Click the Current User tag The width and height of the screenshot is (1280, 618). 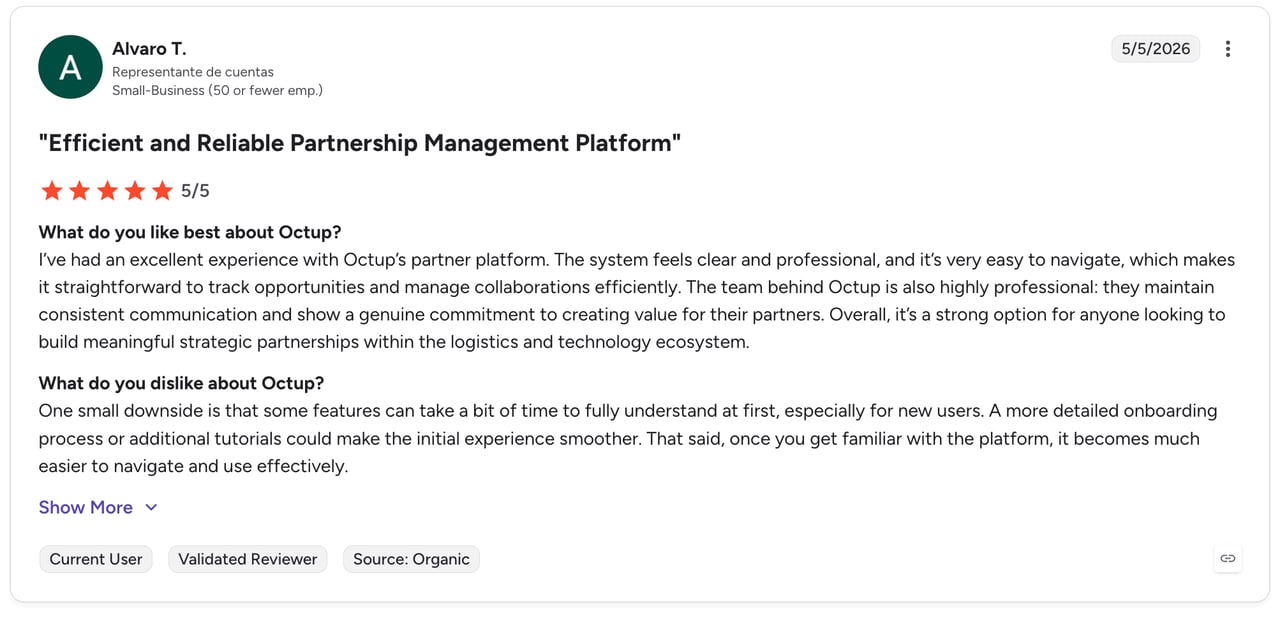pyautogui.click(x=96, y=559)
